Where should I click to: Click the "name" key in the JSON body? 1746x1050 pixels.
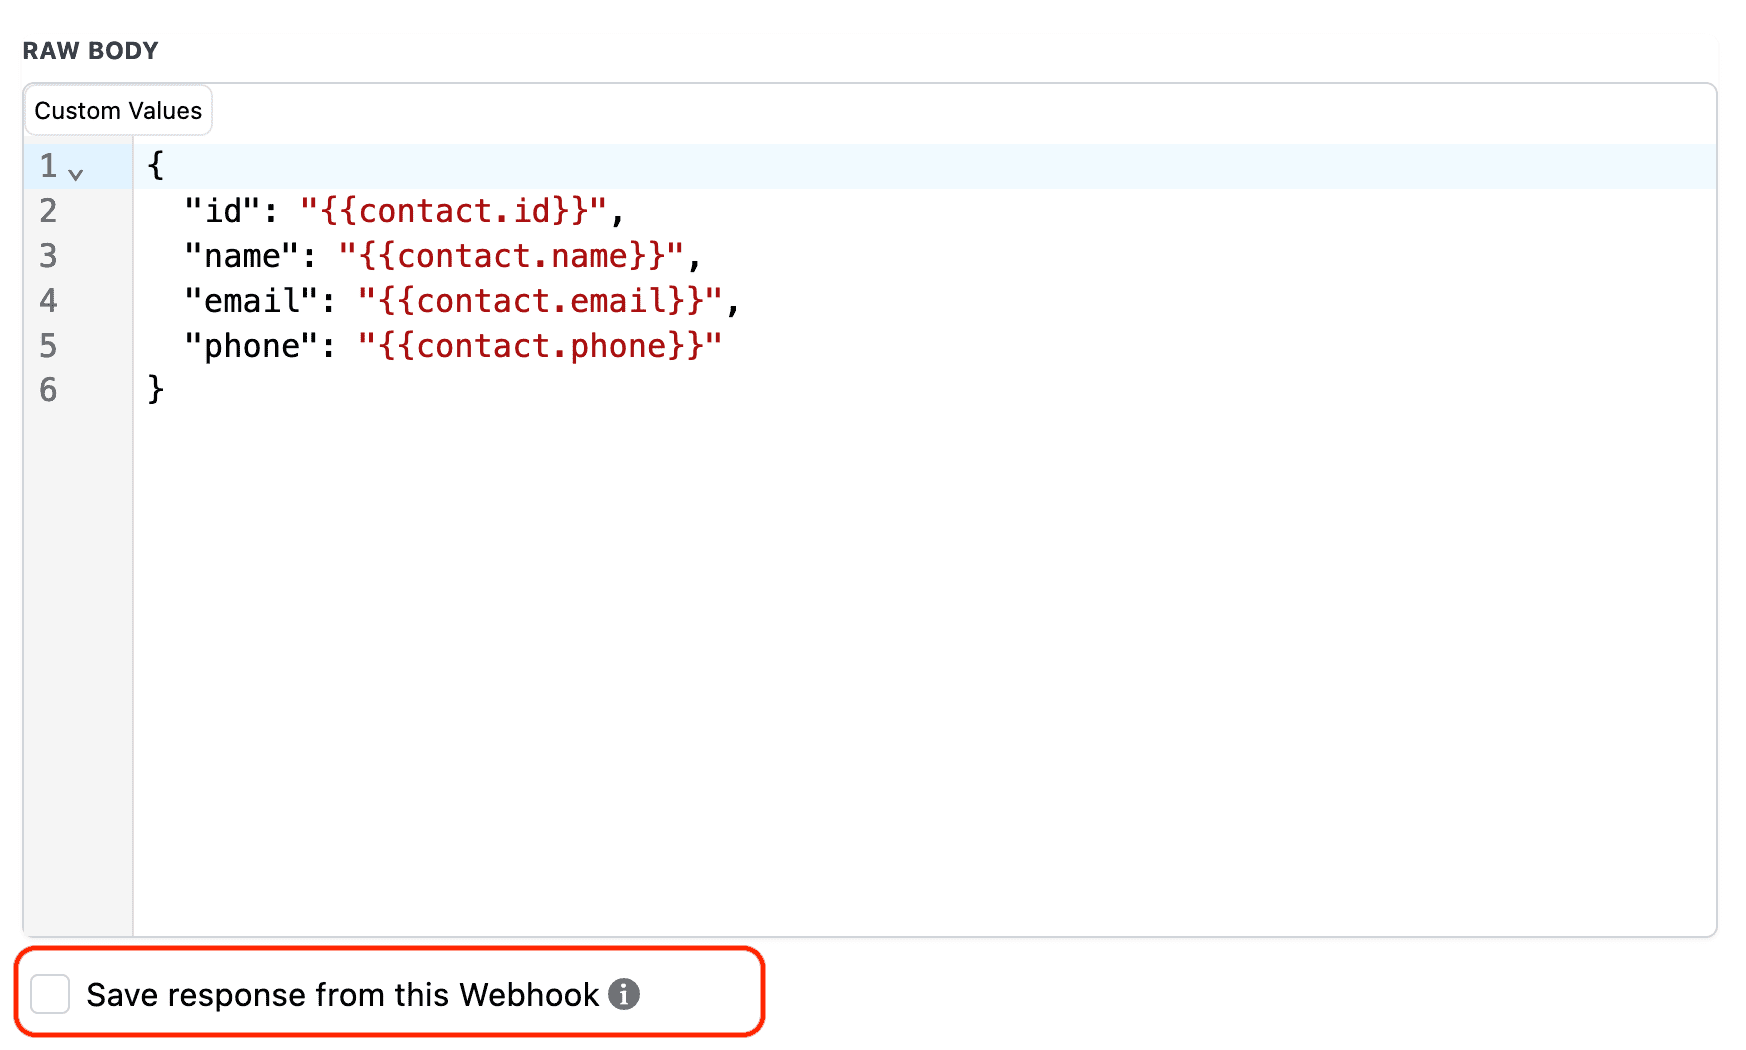pos(242,256)
